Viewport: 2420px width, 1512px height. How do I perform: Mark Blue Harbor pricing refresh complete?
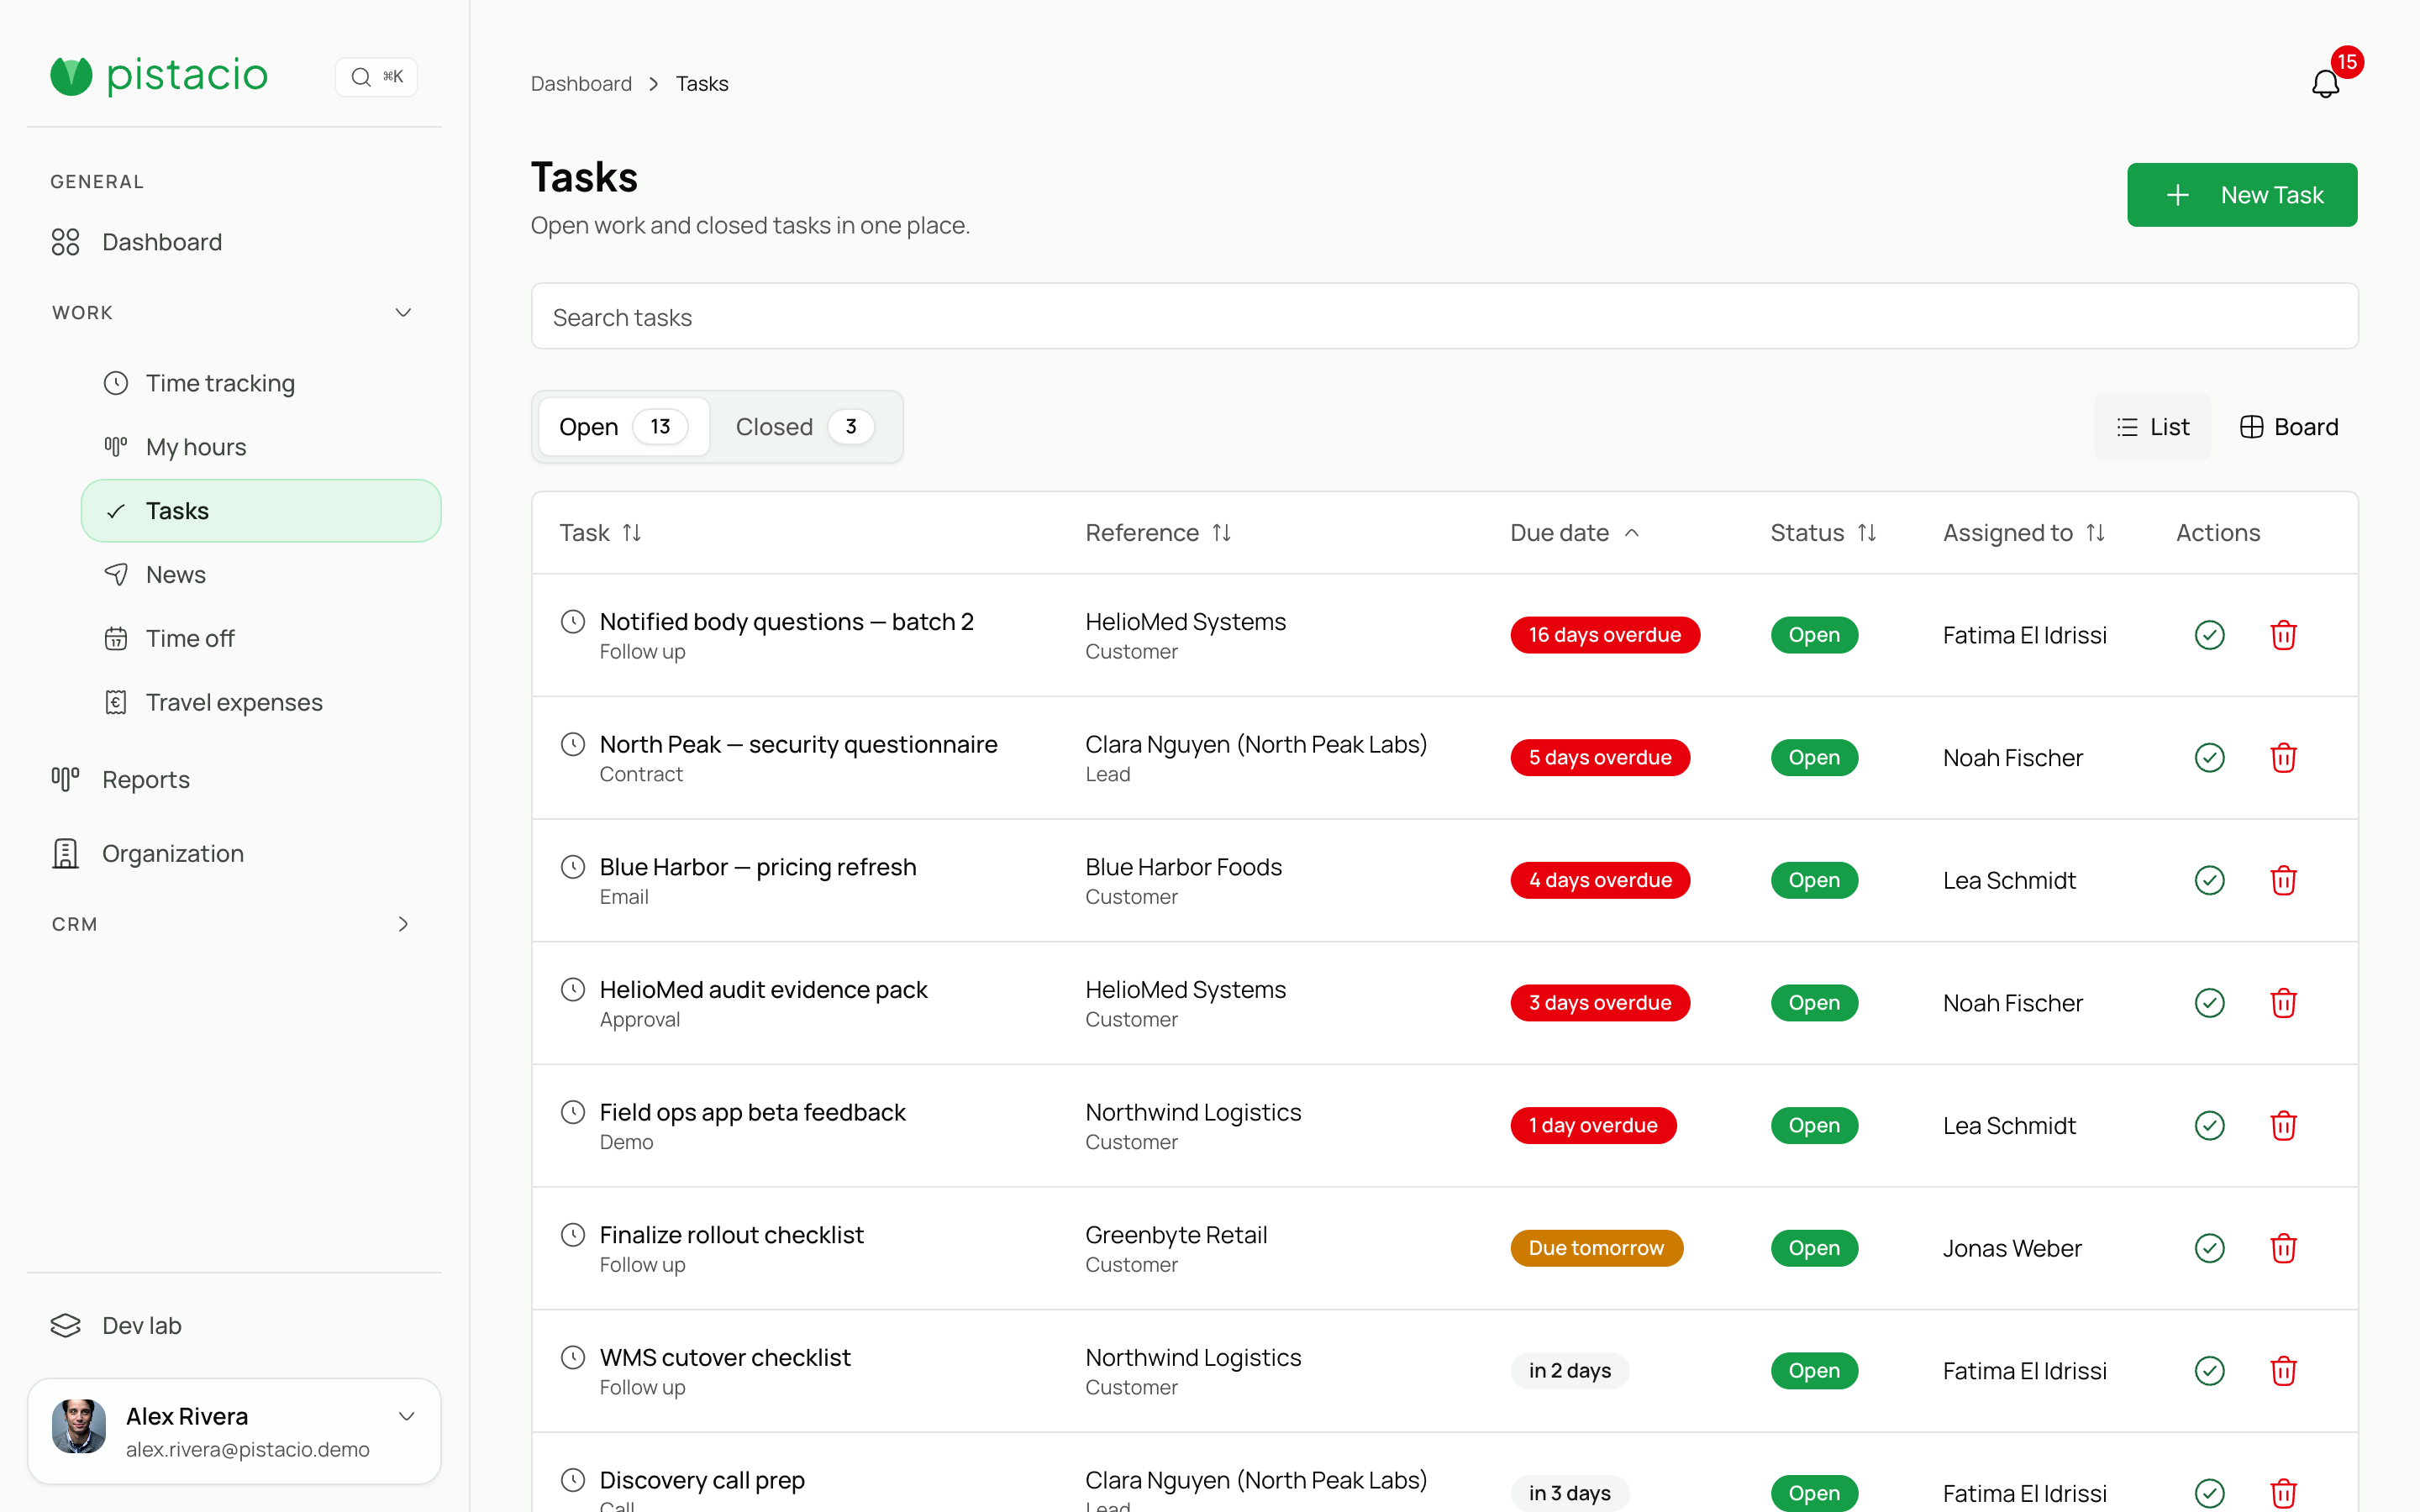[2209, 880]
